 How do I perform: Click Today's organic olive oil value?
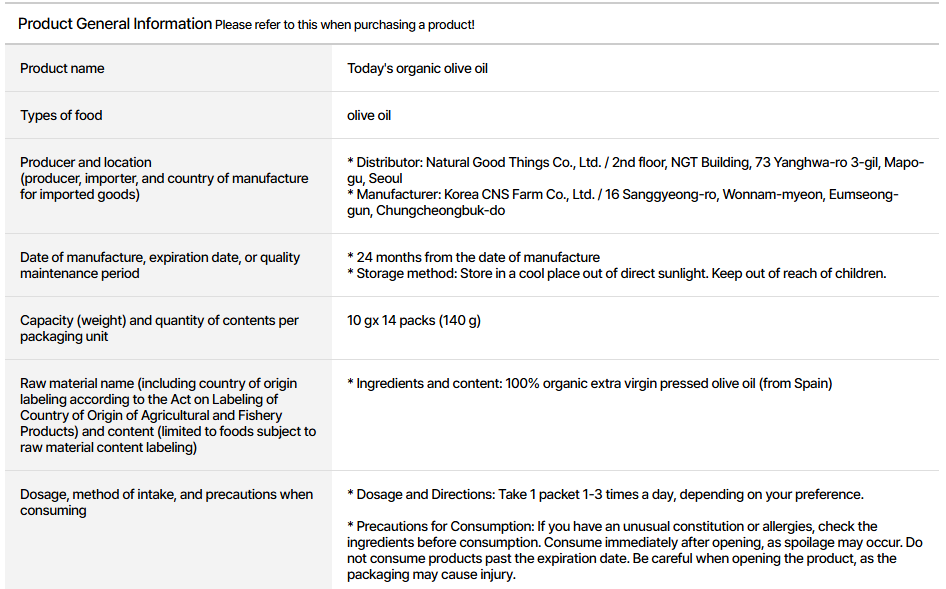click(417, 69)
